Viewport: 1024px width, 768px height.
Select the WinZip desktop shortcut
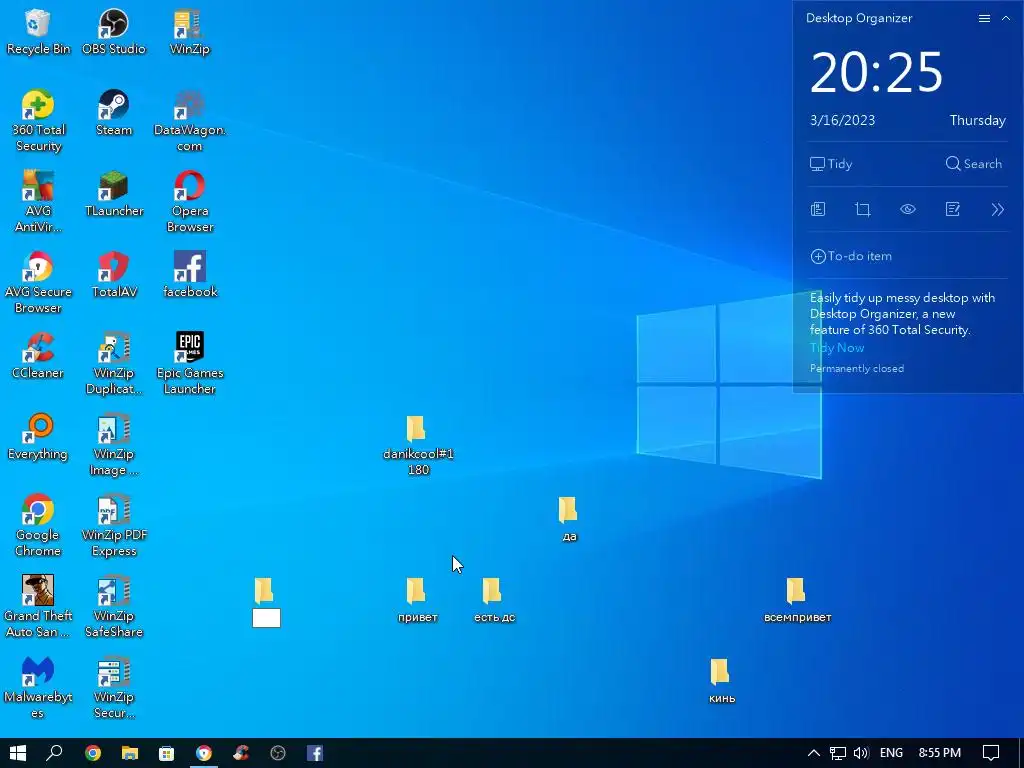pos(189,31)
